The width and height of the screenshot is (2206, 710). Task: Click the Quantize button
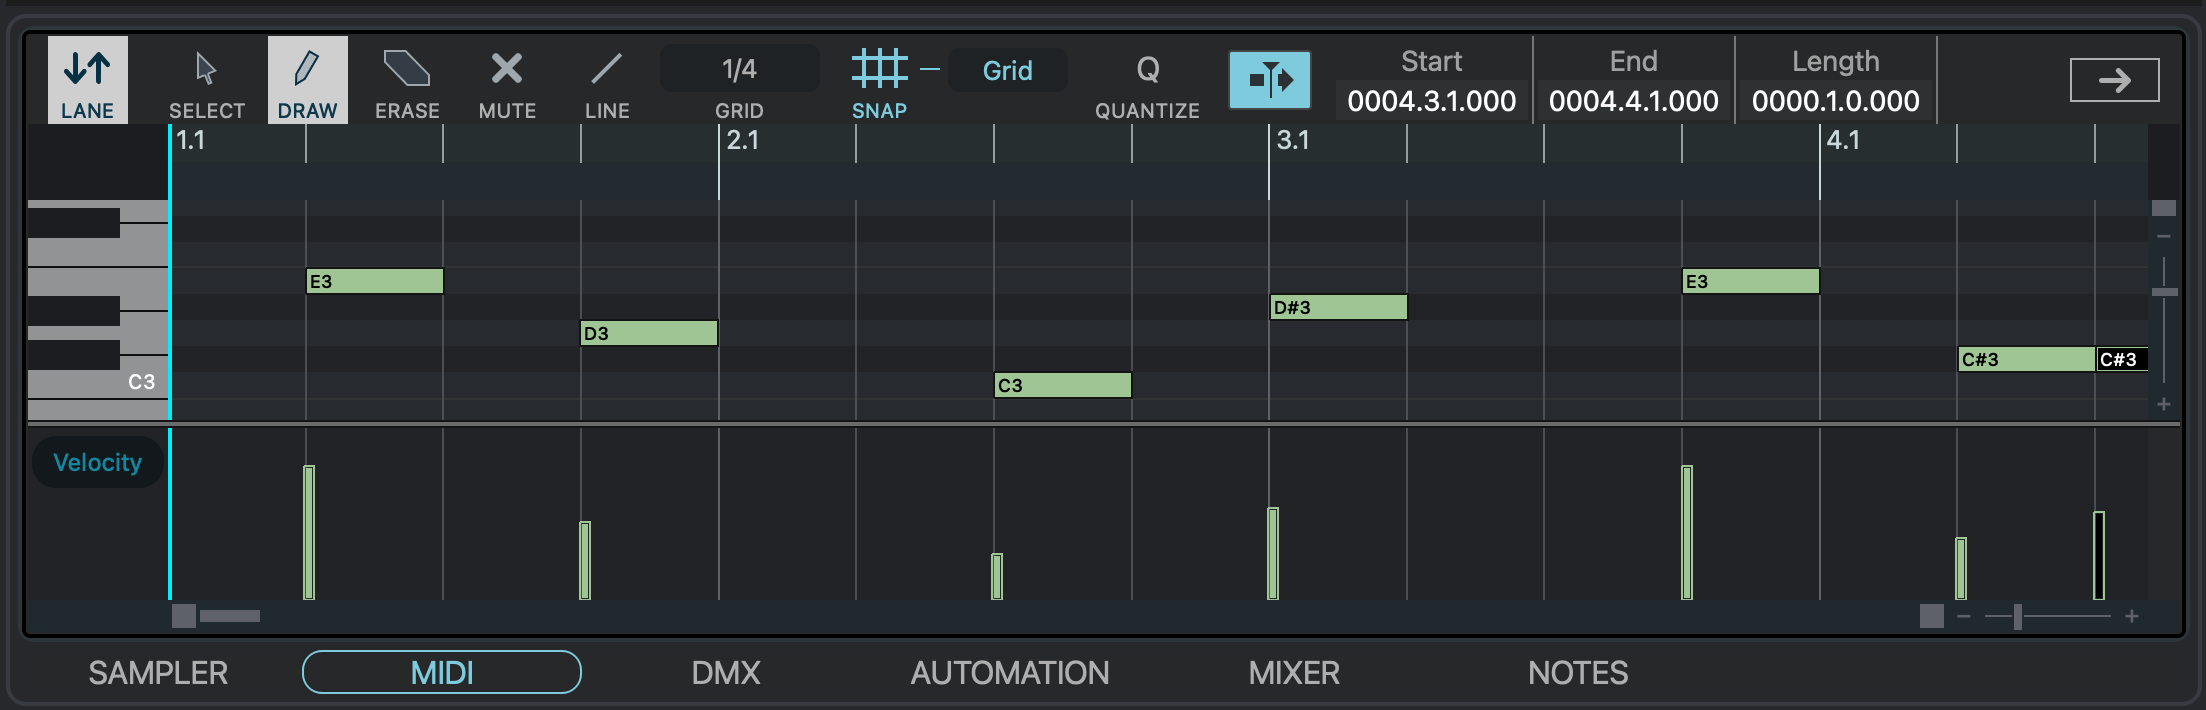coord(1147,80)
